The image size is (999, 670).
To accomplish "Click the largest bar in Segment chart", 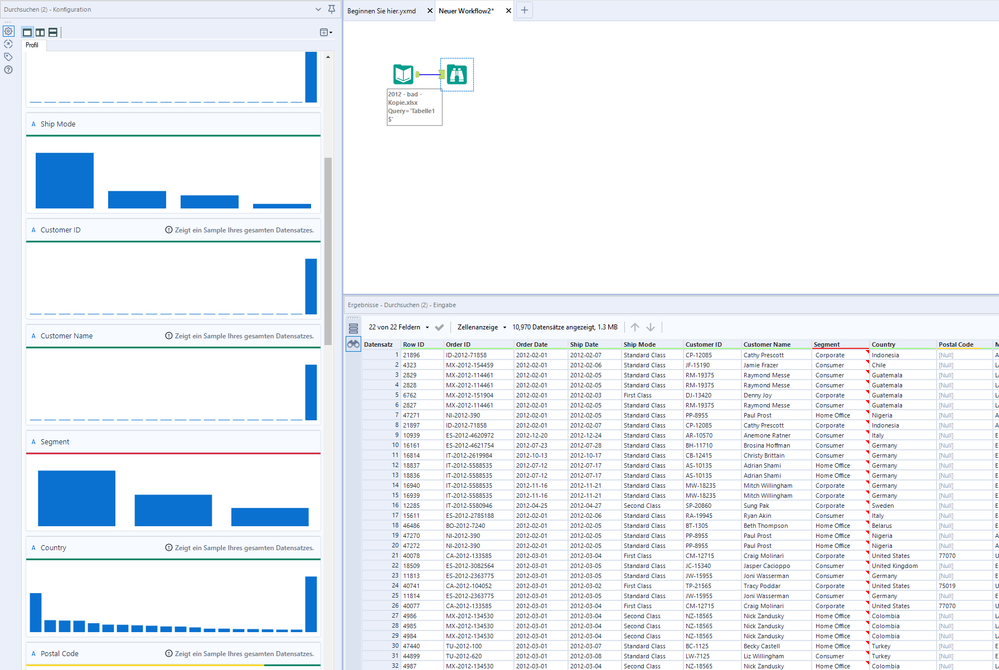I will point(76,498).
